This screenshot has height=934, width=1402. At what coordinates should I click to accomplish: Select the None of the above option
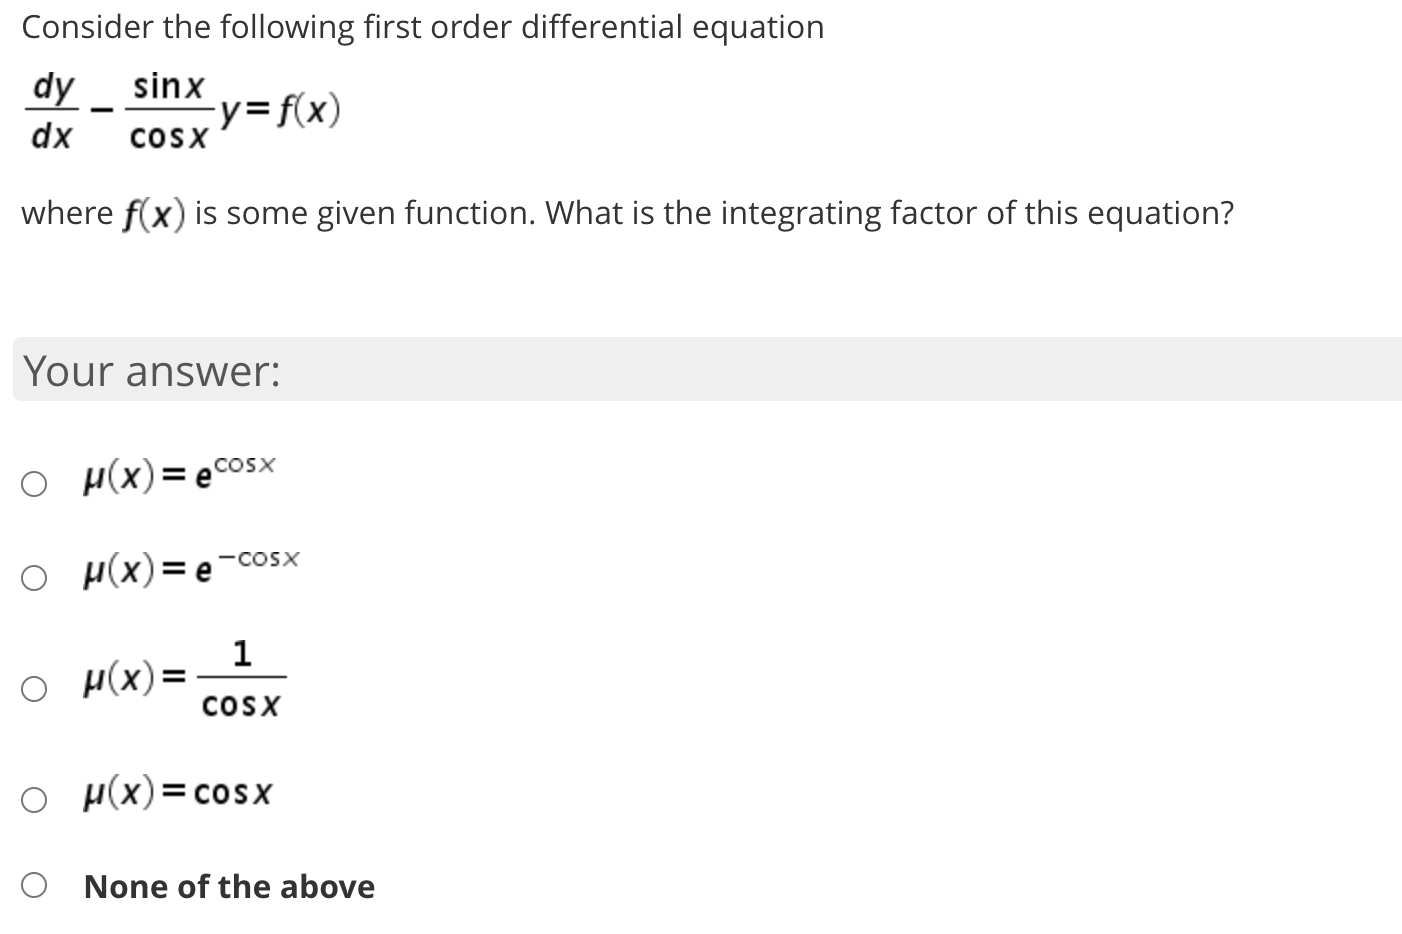click(33, 884)
